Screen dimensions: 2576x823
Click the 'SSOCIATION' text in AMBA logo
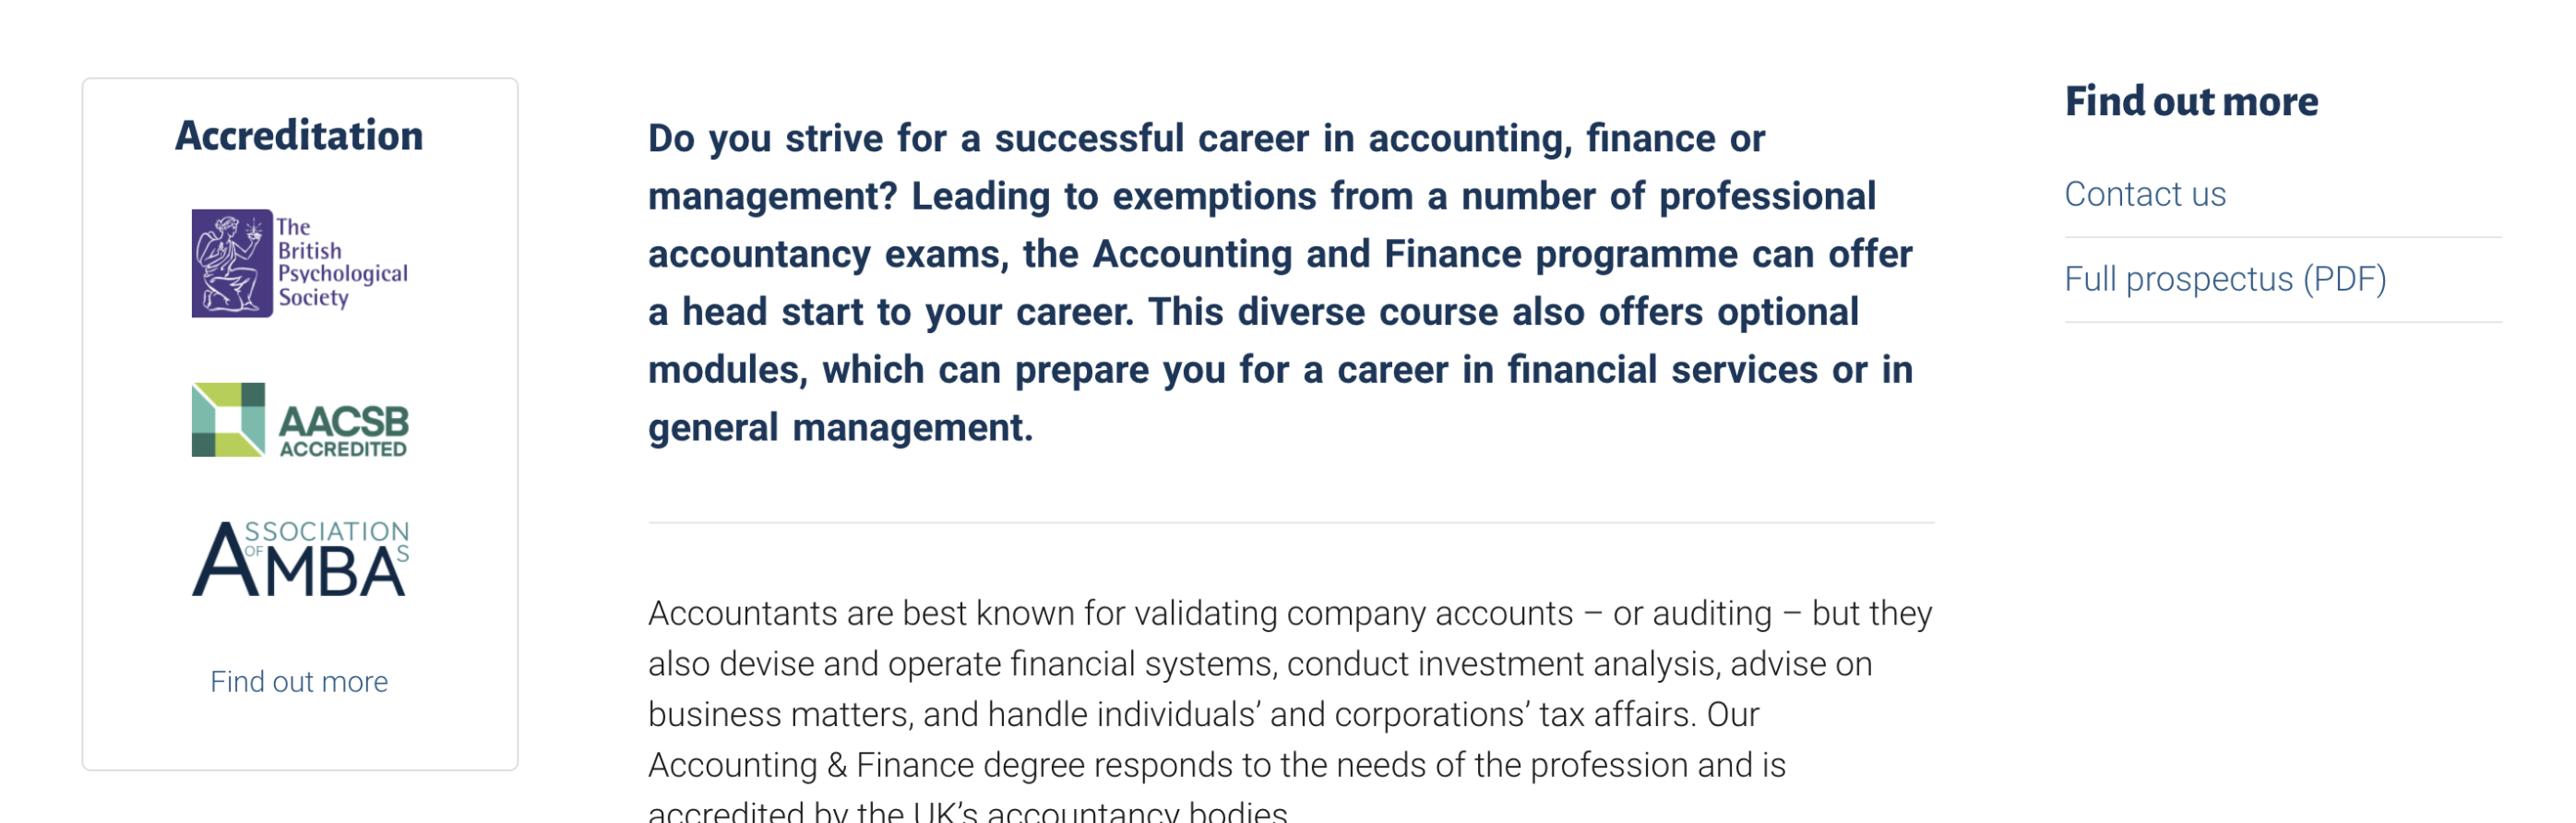tap(327, 531)
